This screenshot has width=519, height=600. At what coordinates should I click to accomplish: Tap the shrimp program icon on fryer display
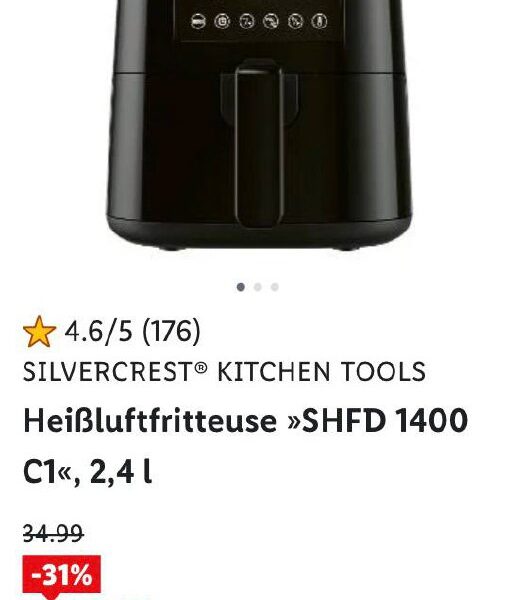point(271,21)
